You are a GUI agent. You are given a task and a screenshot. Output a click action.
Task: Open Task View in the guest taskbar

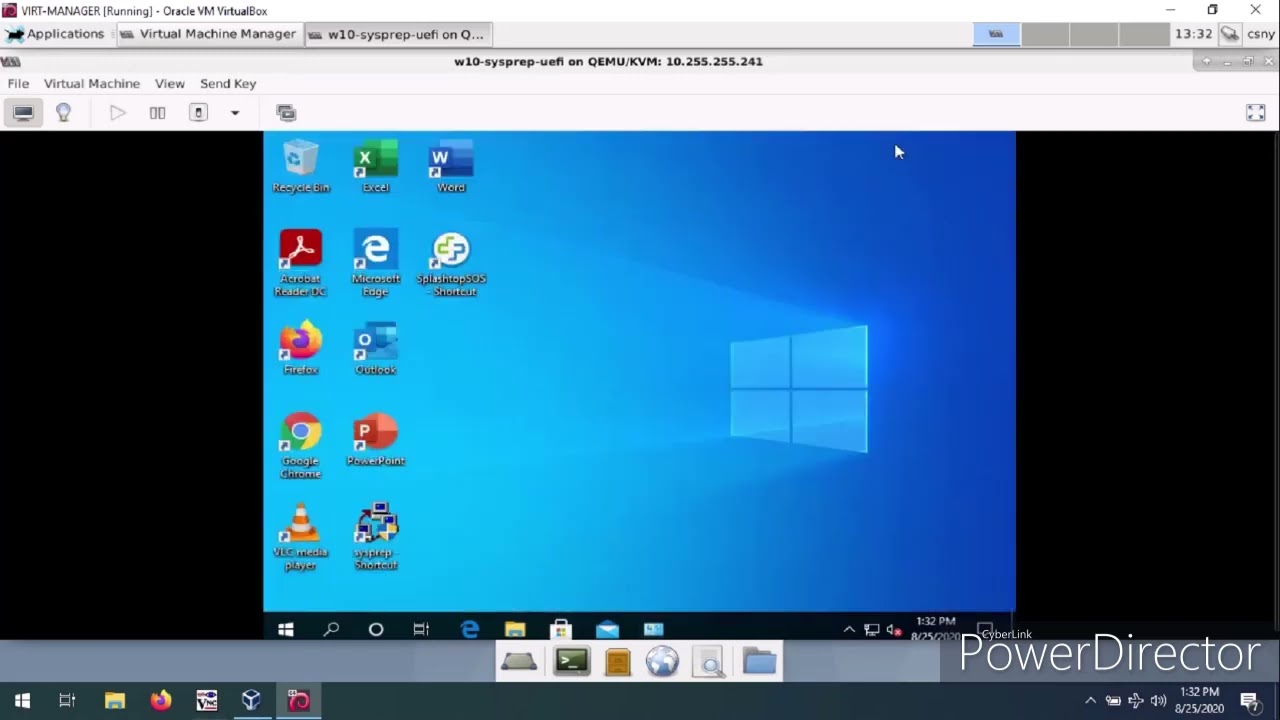coord(421,629)
